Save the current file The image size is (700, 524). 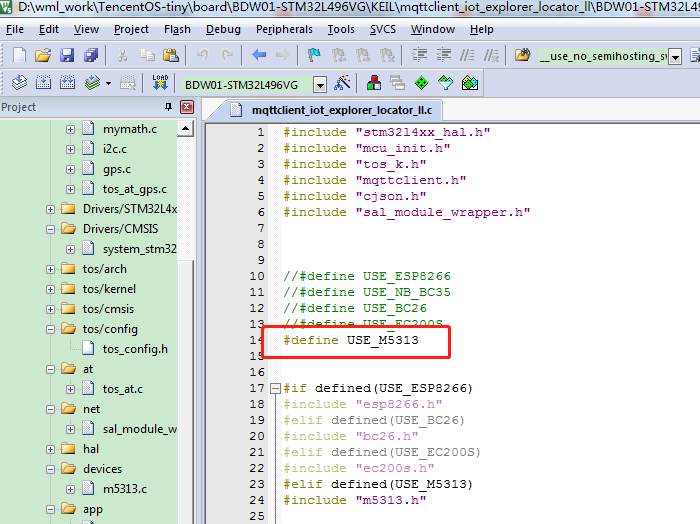pos(67,55)
